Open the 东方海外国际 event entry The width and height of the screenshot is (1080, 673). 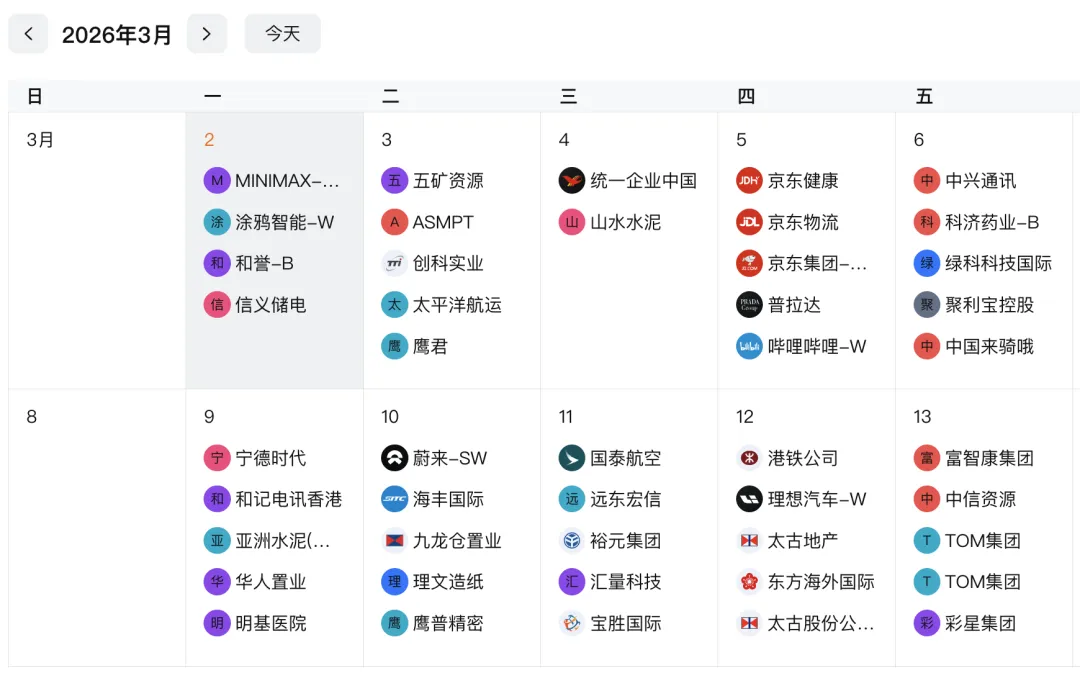806,582
